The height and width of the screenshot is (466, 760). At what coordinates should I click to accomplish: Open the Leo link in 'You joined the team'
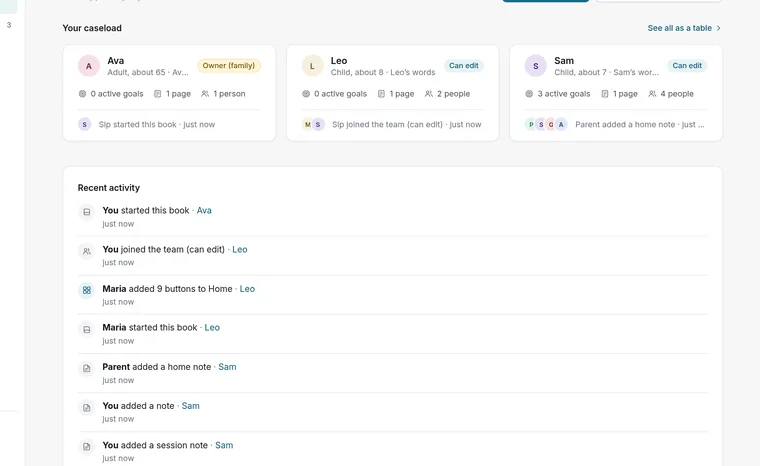click(240, 249)
